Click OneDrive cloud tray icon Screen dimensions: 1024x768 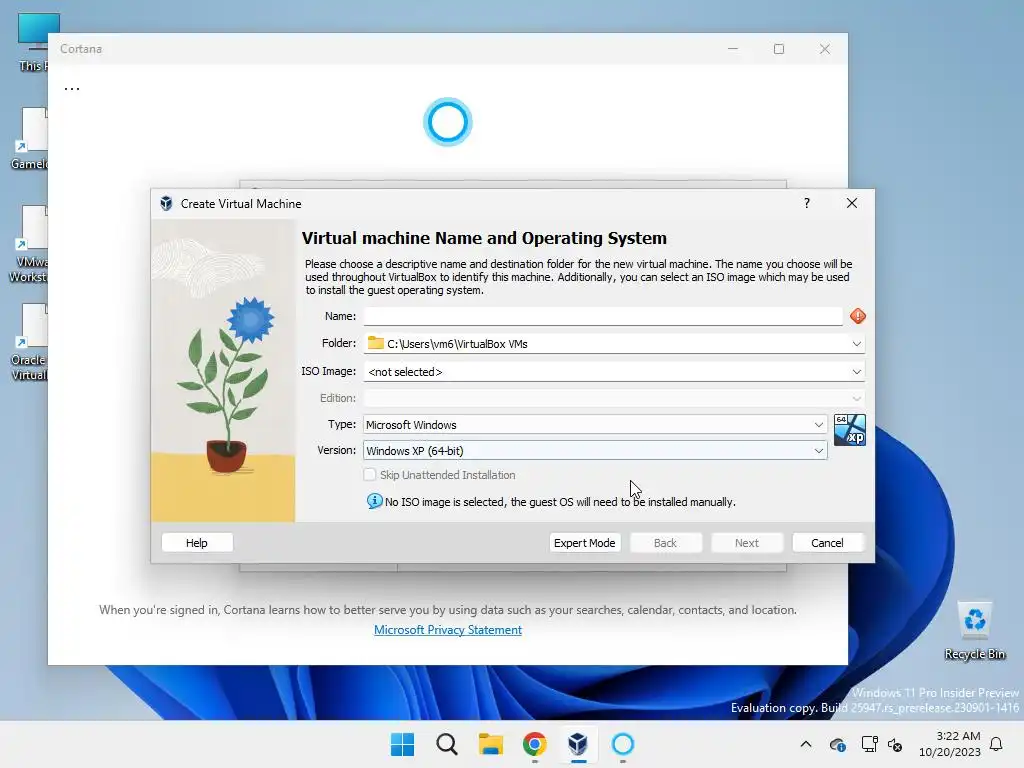coord(837,744)
